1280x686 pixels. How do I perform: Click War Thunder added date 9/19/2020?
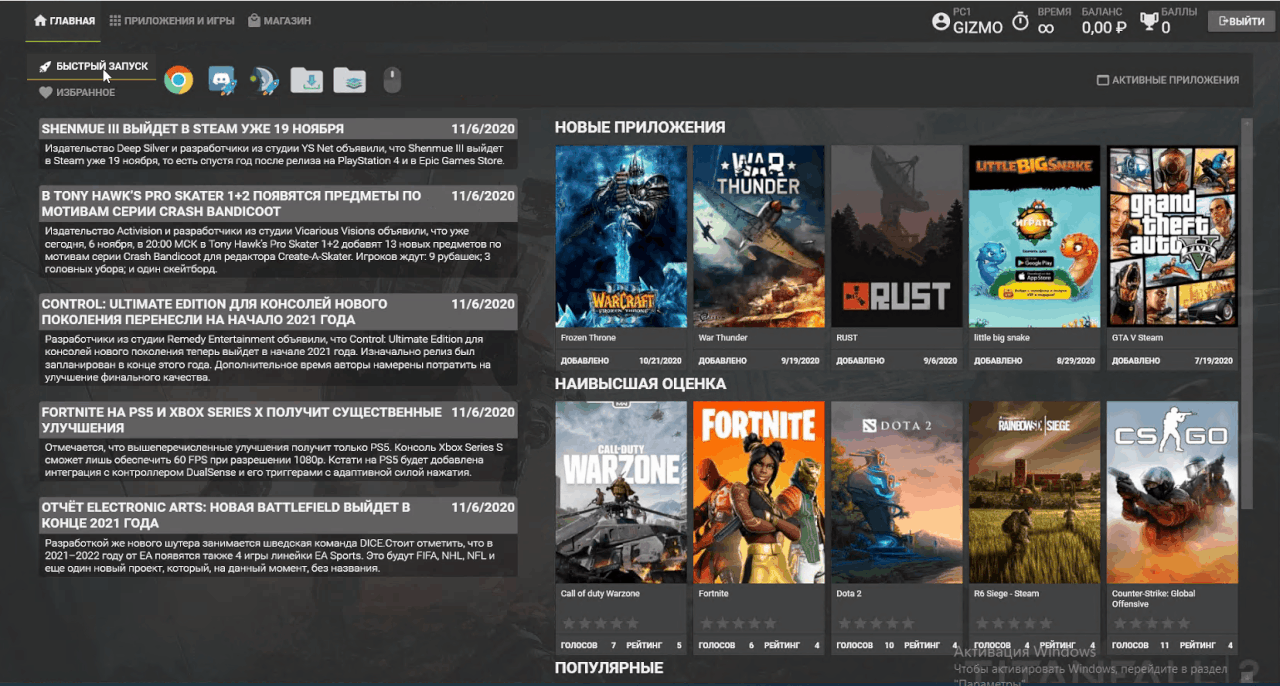[x=798, y=360]
